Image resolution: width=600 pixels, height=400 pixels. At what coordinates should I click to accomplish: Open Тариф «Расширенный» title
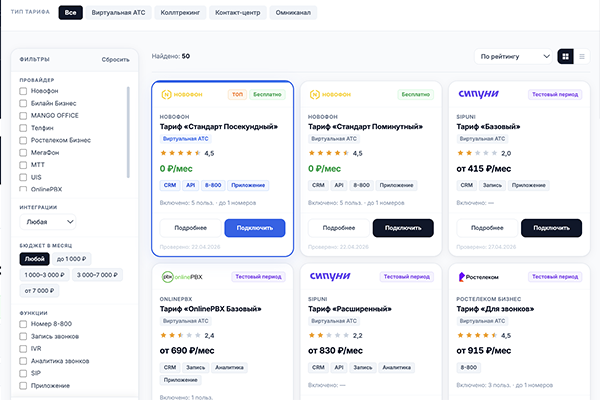(350, 309)
